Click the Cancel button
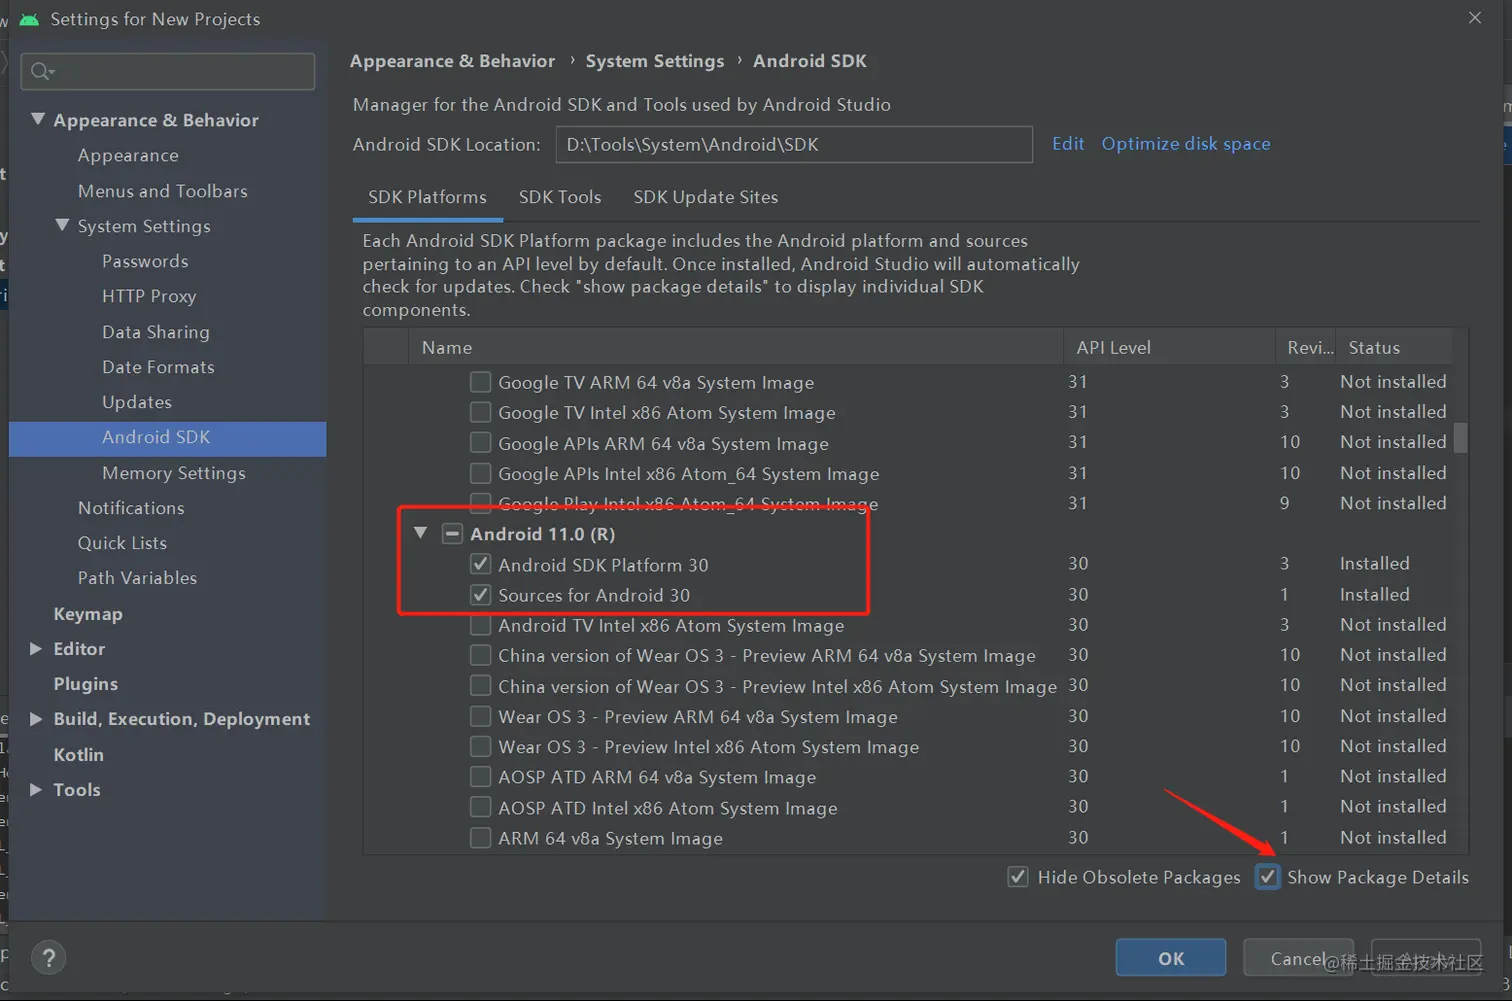Viewport: 1512px width, 1001px height. (x=1298, y=958)
